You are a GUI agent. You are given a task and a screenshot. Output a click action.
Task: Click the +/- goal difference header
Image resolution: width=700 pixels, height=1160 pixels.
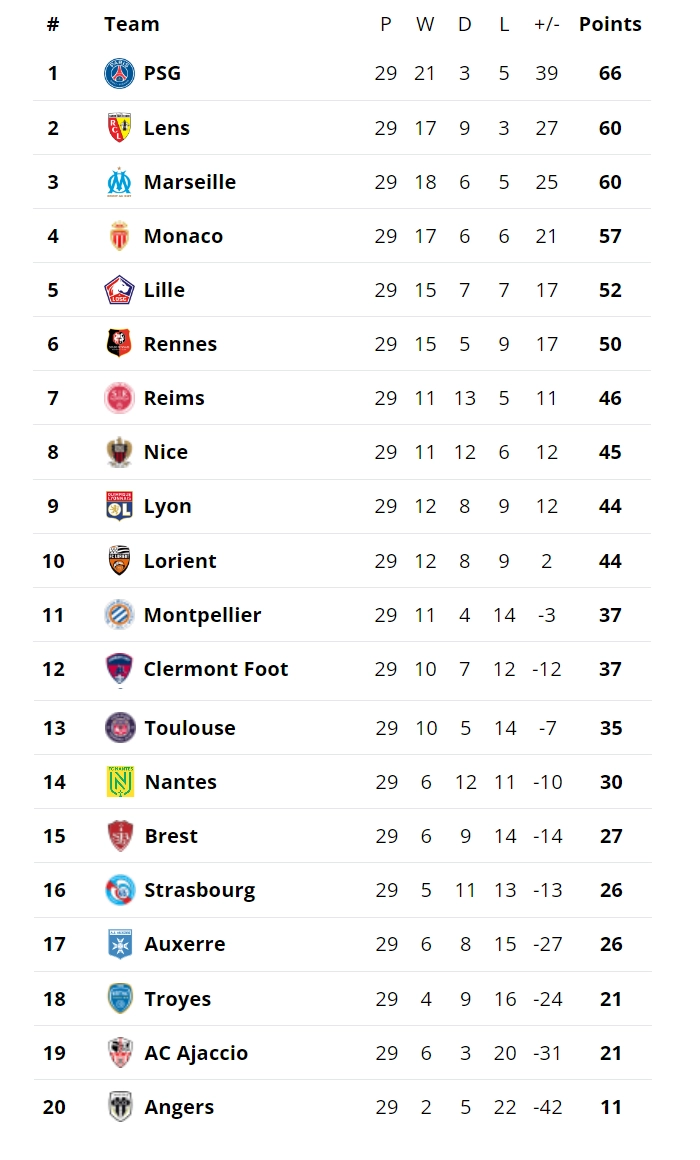546,24
